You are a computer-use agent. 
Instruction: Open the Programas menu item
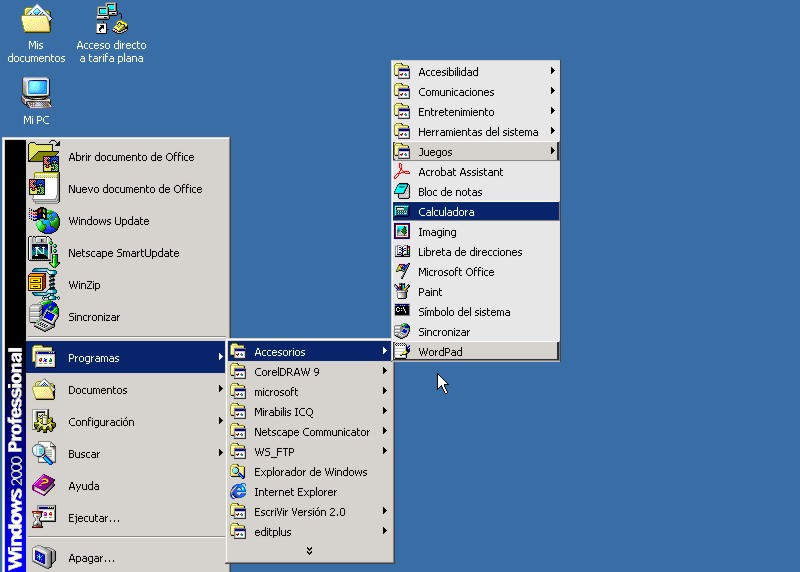(126, 357)
